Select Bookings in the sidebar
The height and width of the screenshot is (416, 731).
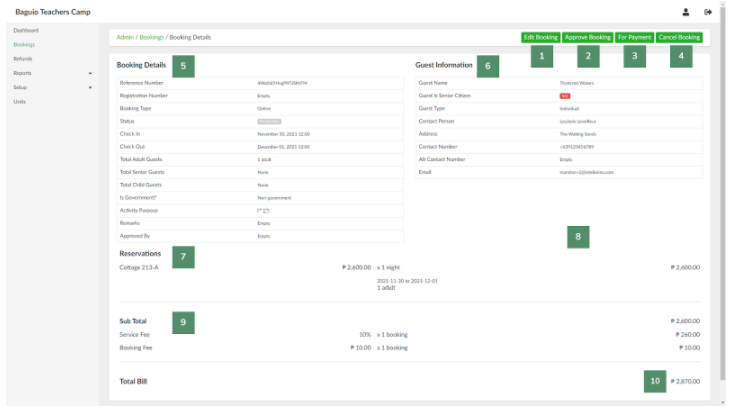pyautogui.click(x=24, y=45)
